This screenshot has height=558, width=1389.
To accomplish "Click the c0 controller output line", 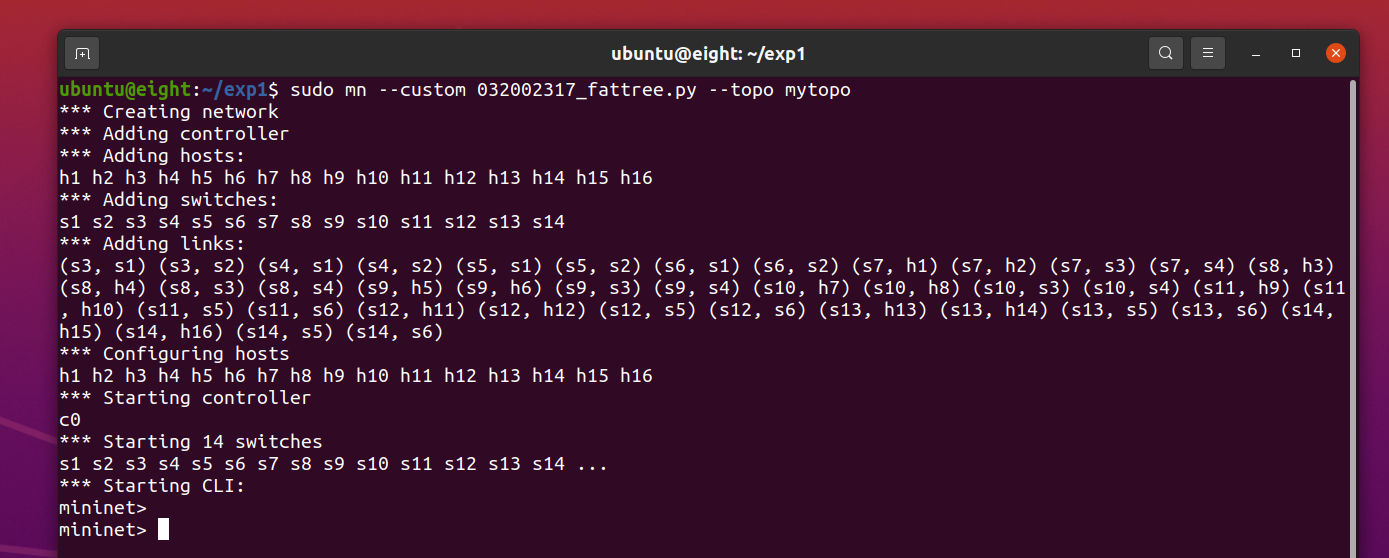I will [x=70, y=420].
